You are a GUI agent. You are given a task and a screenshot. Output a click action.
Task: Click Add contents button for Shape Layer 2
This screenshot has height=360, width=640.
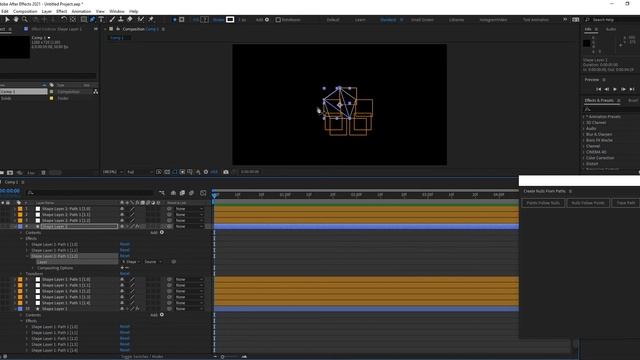pyautogui.click(x=162, y=232)
